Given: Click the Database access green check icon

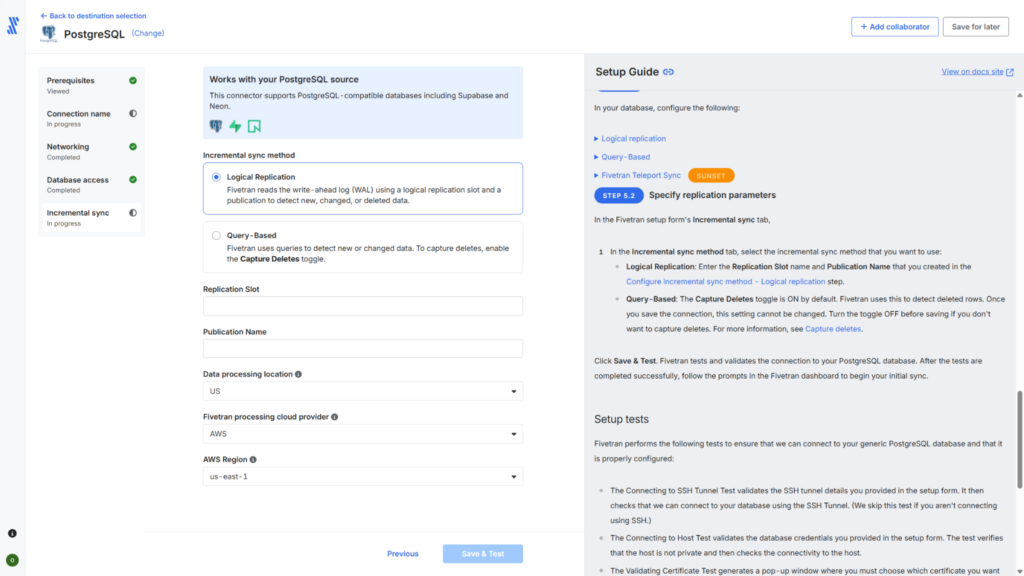Looking at the screenshot, I should [x=133, y=180].
